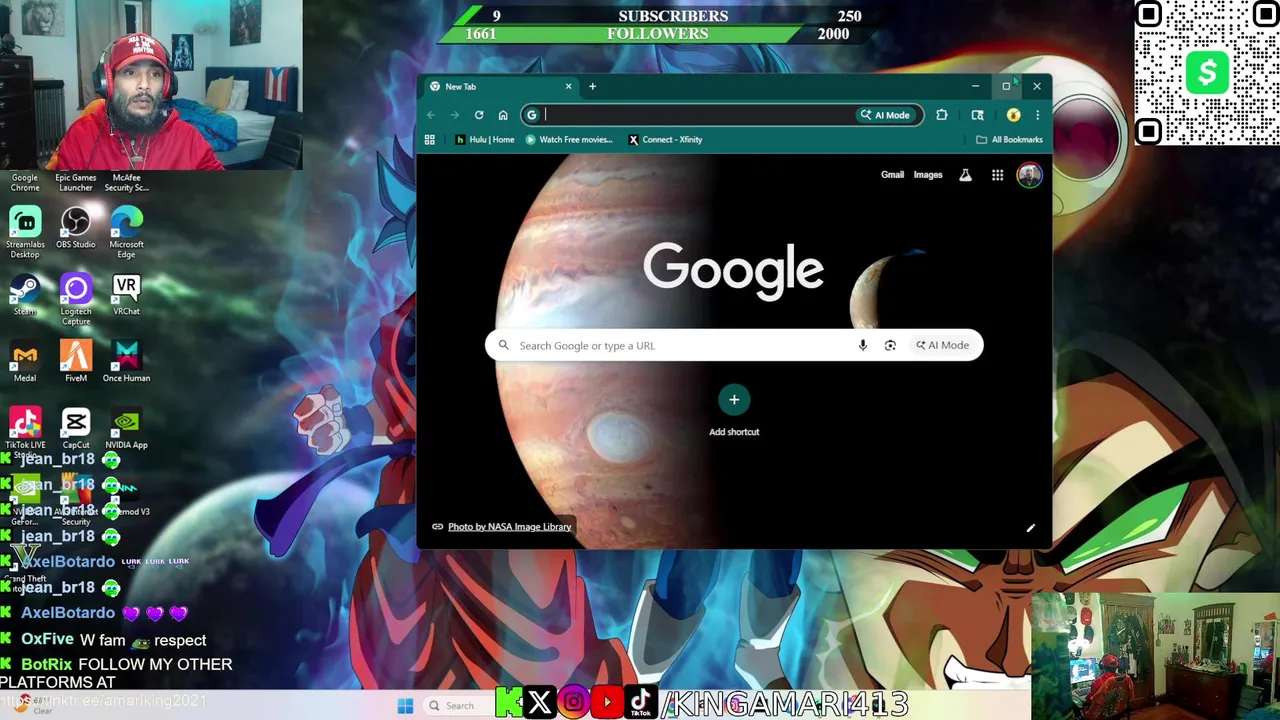Open the Windows Start menu
The height and width of the screenshot is (720, 1280).
tap(405, 706)
